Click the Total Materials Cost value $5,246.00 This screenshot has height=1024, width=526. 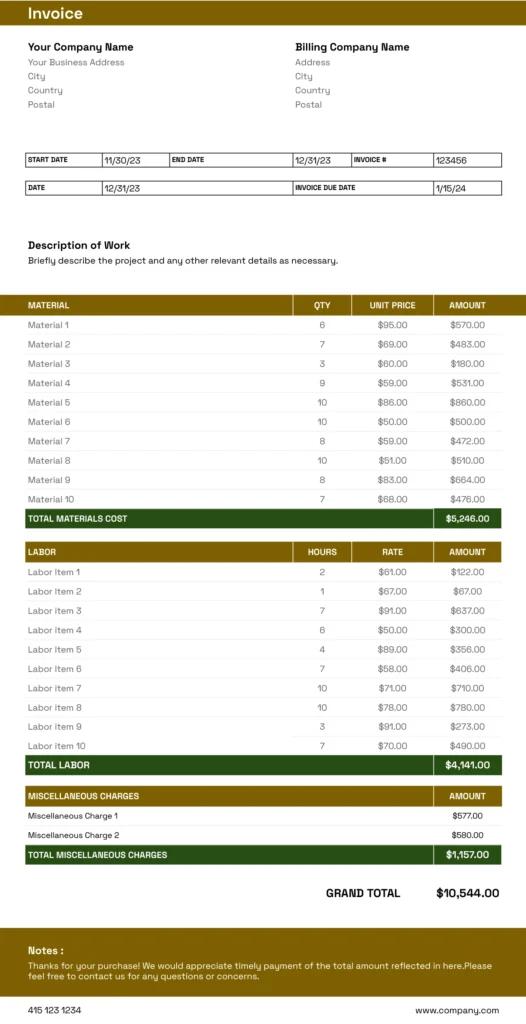point(467,519)
